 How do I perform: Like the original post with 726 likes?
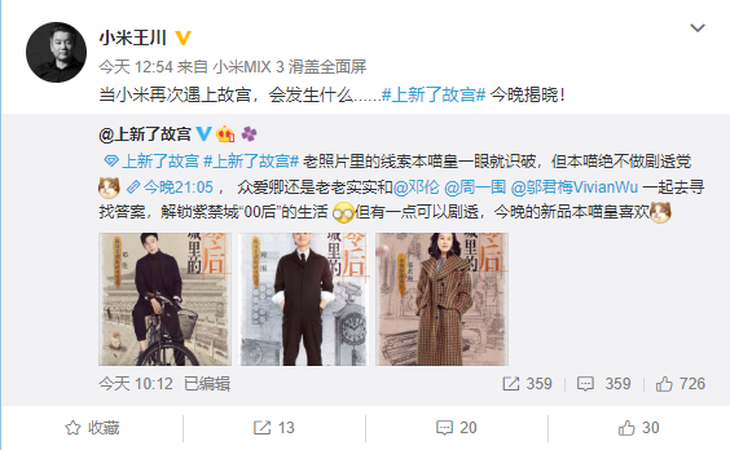click(x=680, y=384)
